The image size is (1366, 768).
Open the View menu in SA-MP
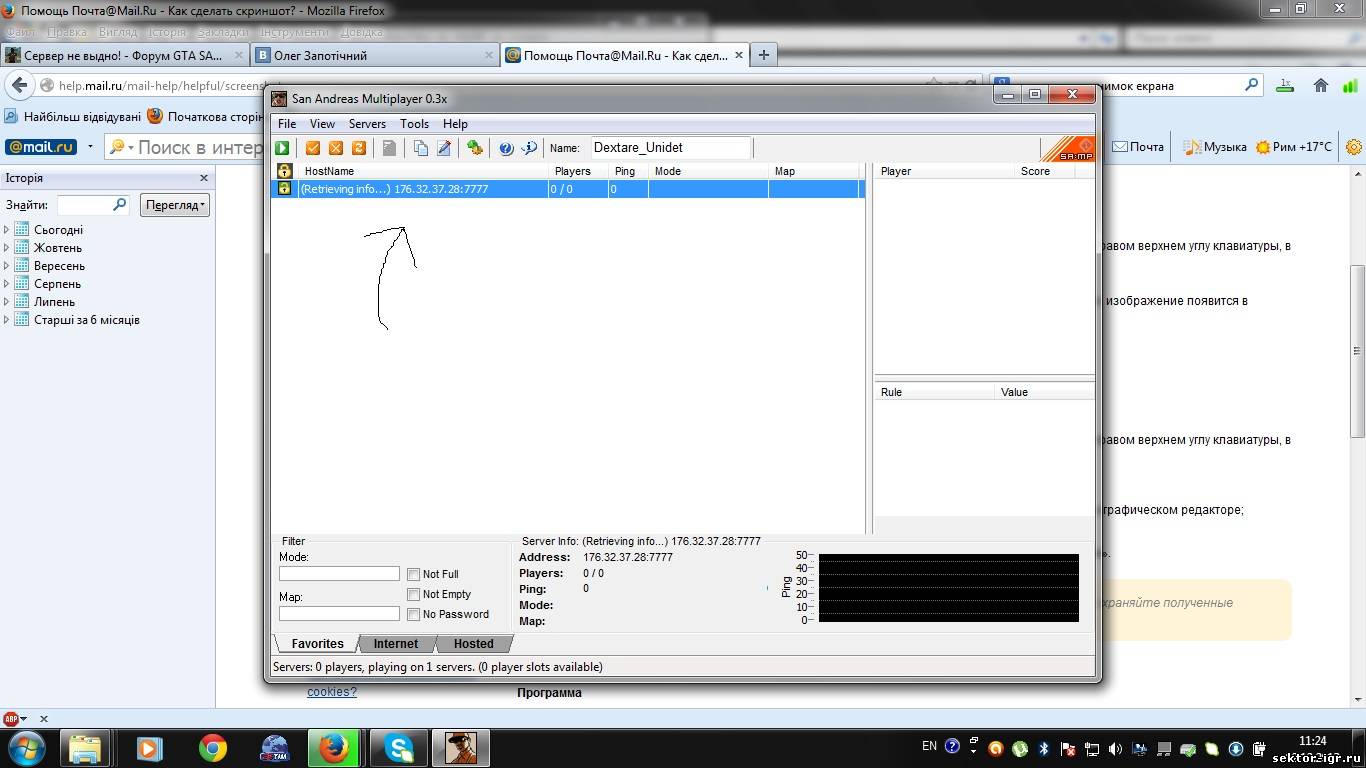point(322,124)
